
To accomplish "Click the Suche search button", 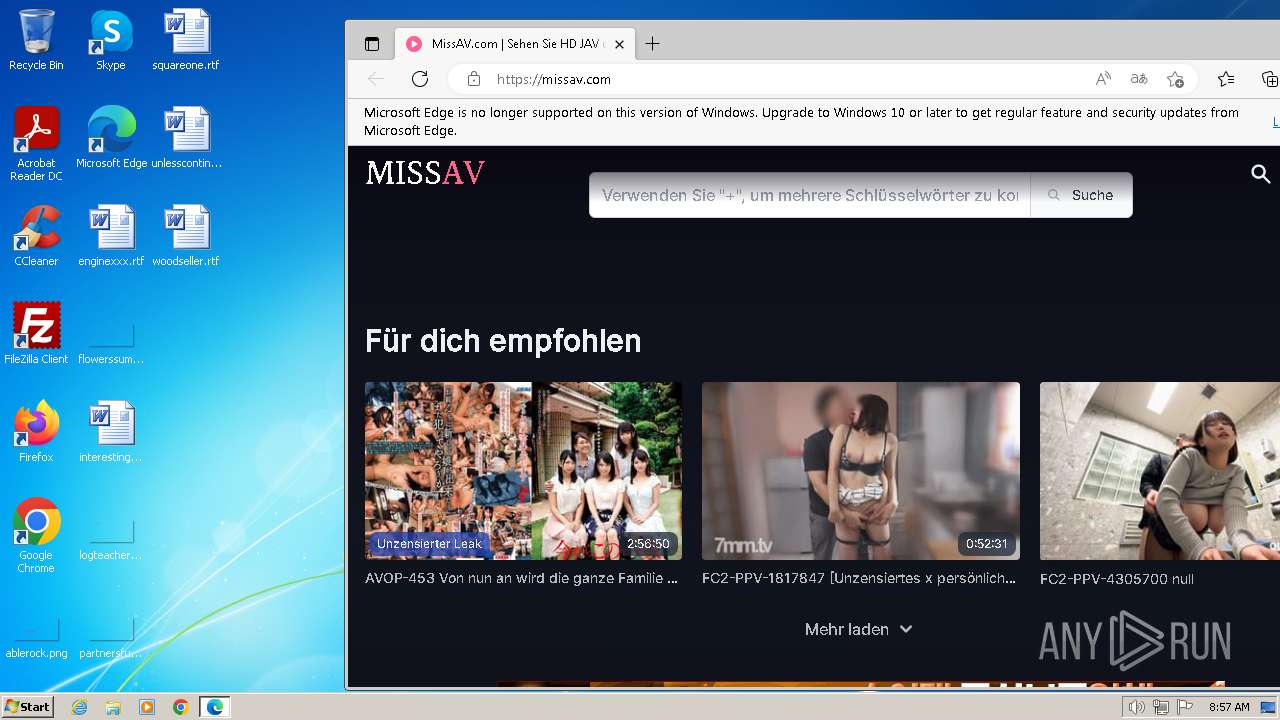I will point(1081,195).
